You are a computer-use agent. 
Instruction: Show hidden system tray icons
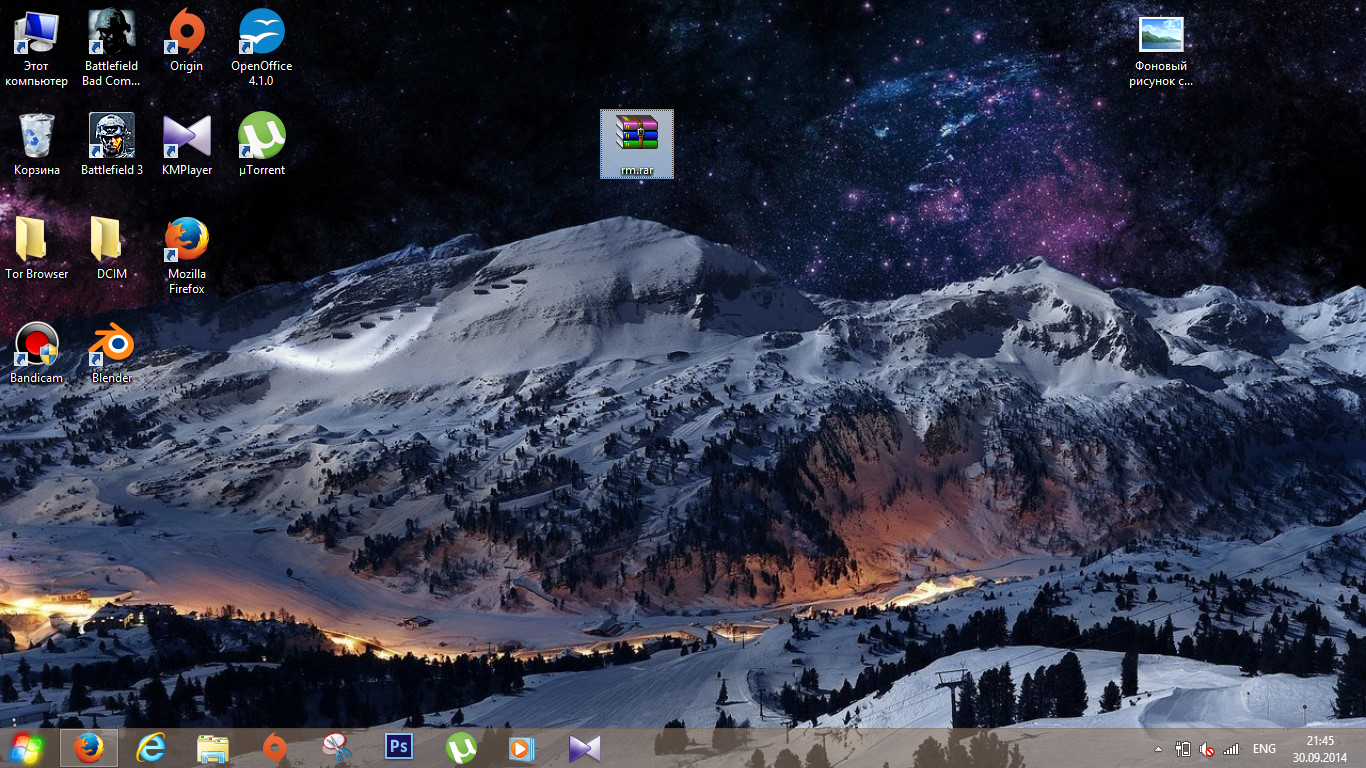click(x=1158, y=749)
